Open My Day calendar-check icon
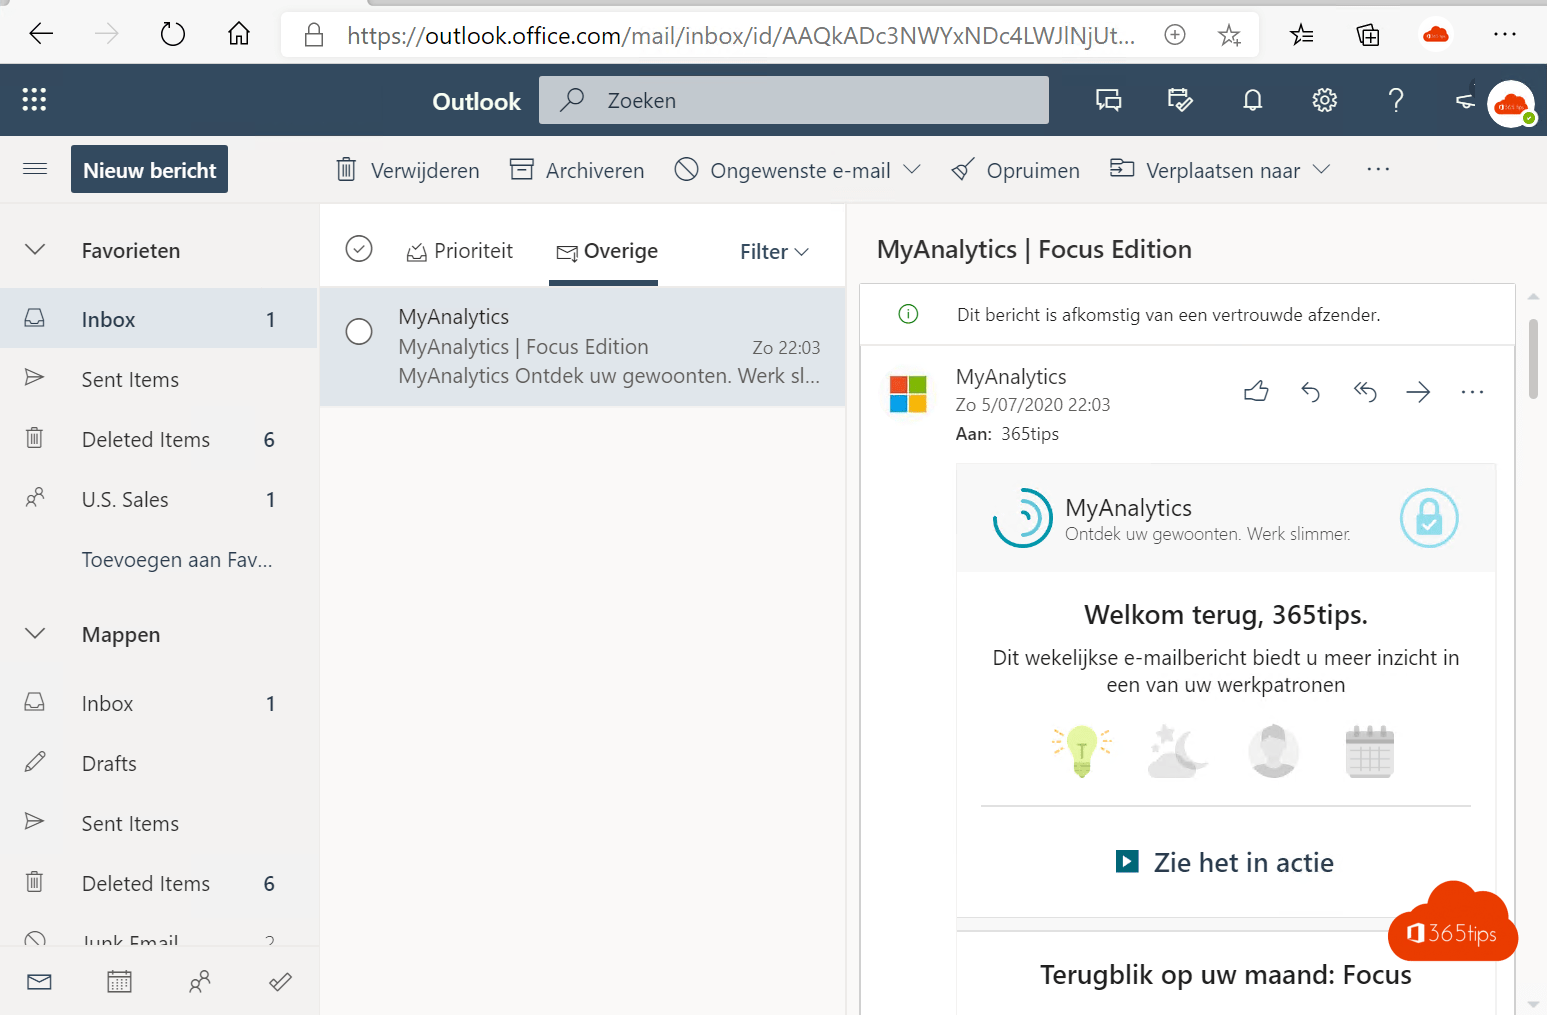 (x=1180, y=100)
